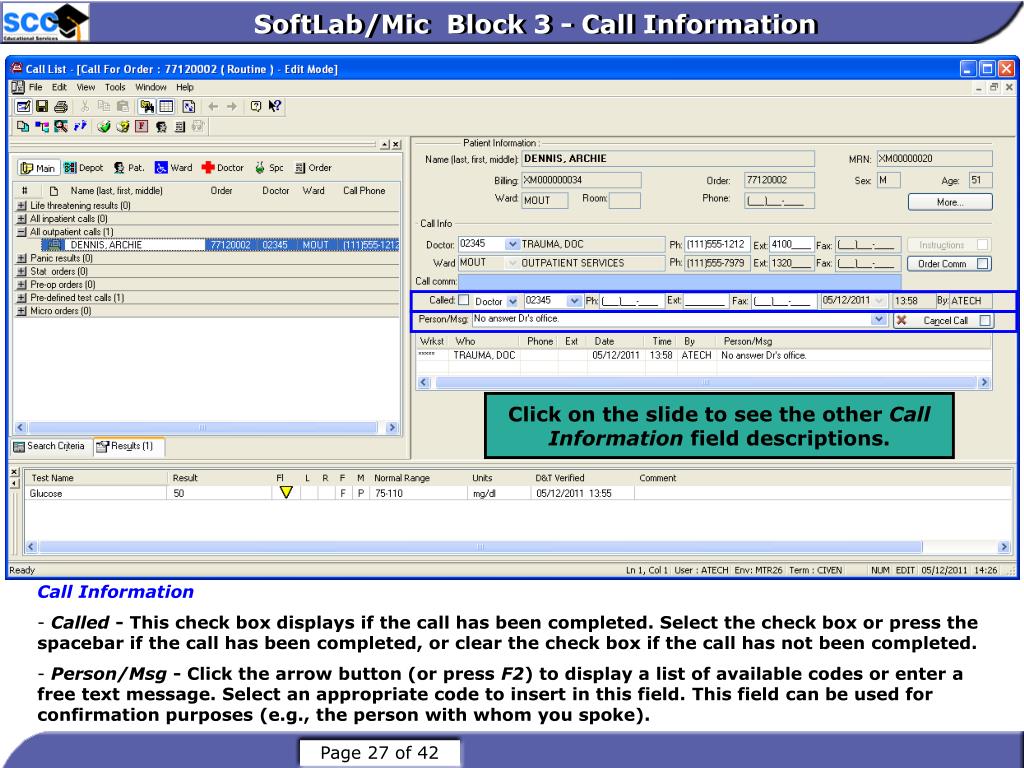Screen dimensions: 1024x768
Task: Tick the Cancel Call checkbox
Action: (x=985, y=320)
